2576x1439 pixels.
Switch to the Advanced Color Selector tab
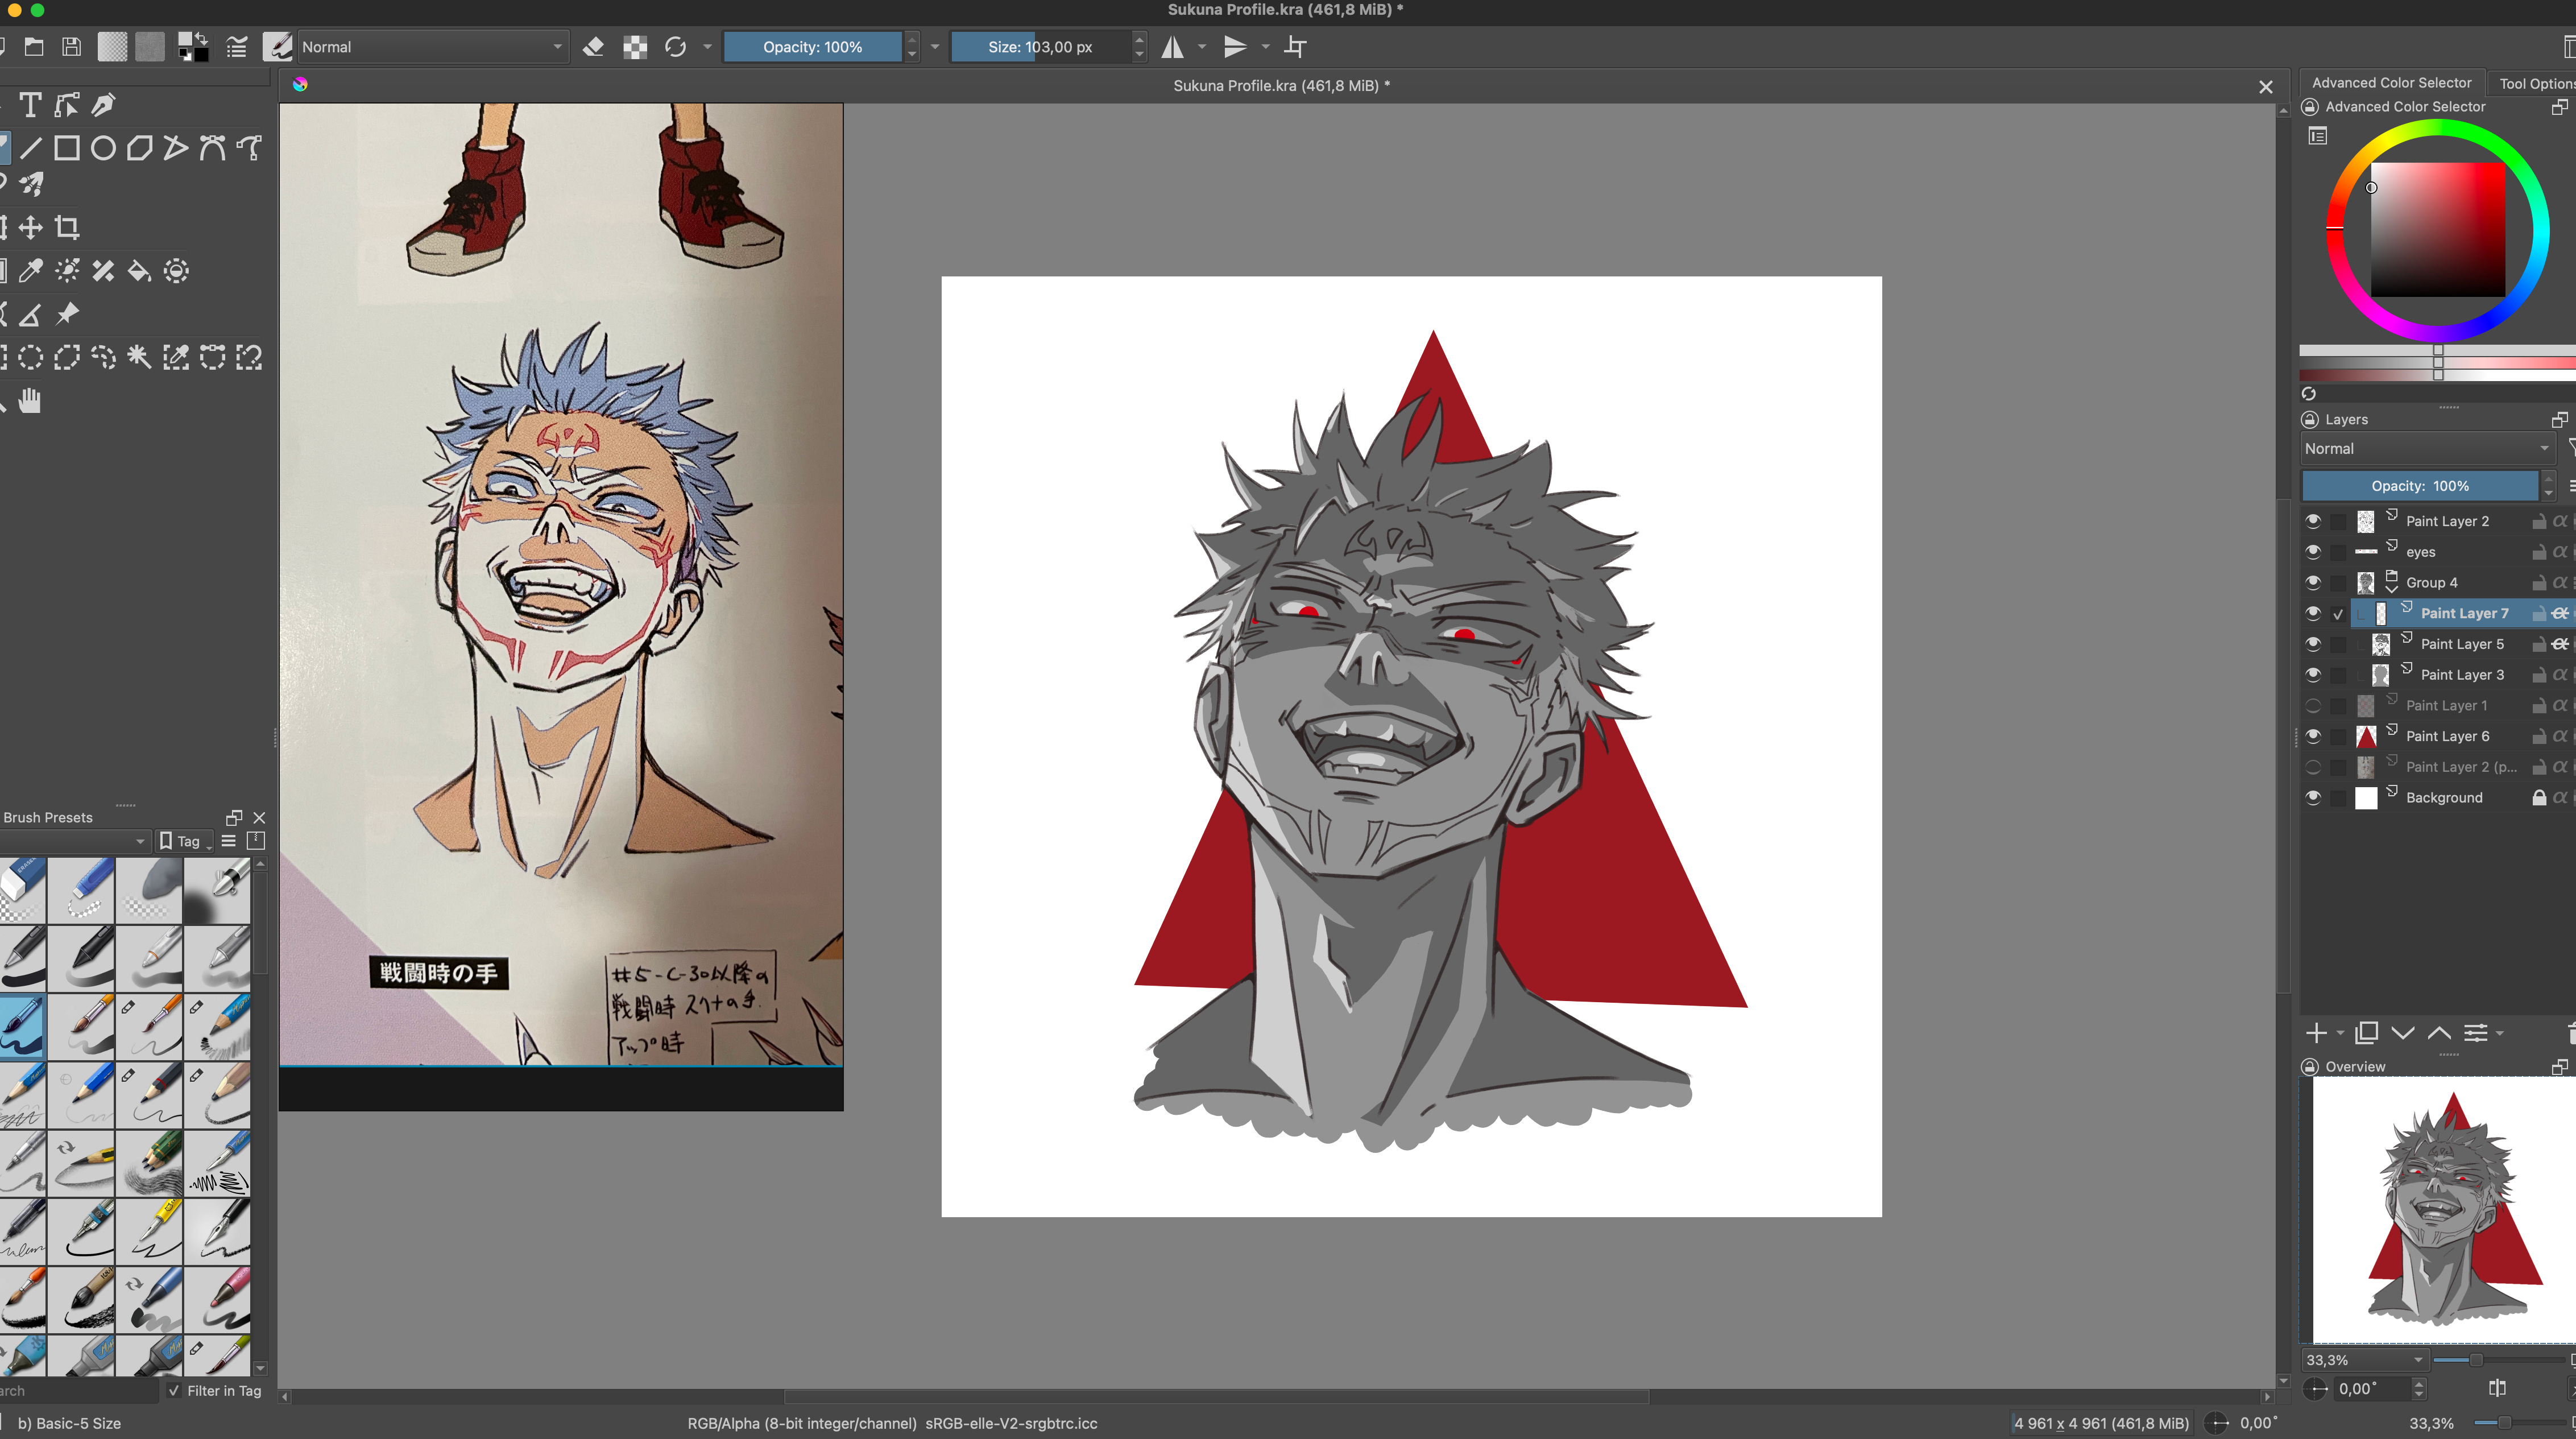click(x=2391, y=83)
